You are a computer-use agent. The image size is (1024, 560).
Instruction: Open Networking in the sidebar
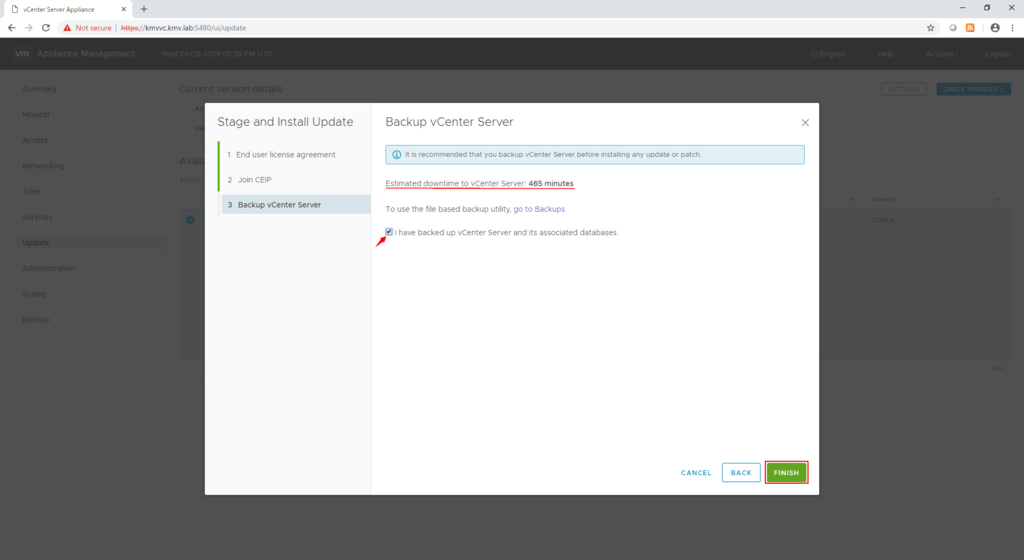(x=43, y=166)
